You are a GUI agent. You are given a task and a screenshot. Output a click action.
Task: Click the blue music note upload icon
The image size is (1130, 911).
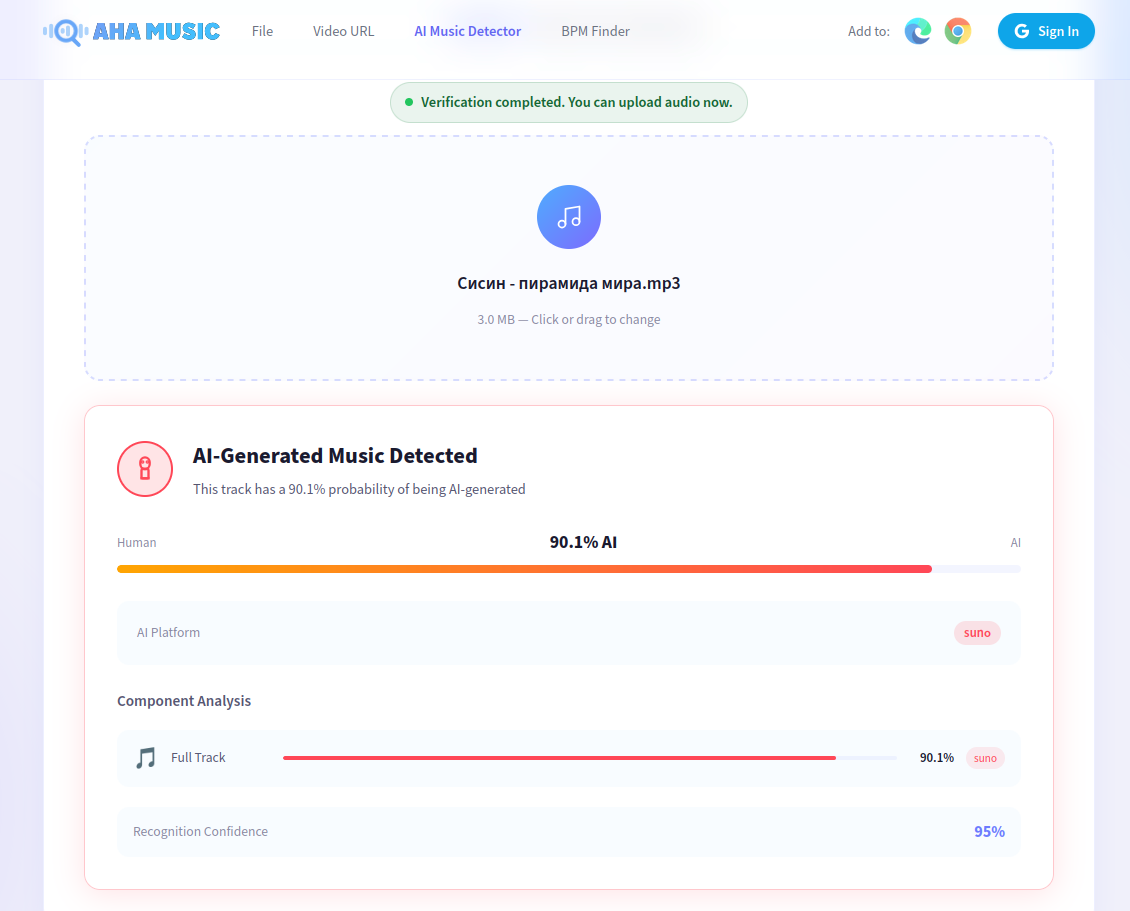(x=569, y=217)
